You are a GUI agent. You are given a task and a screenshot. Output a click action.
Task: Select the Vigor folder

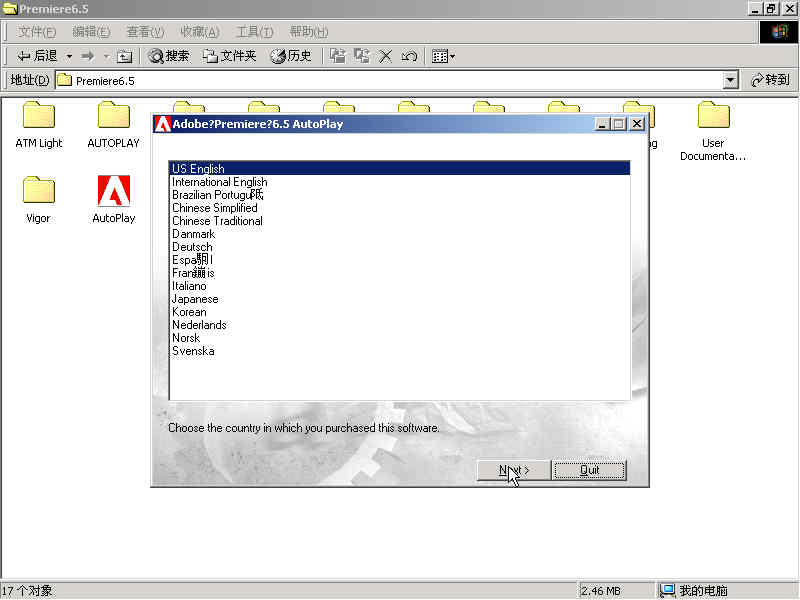click(38, 200)
